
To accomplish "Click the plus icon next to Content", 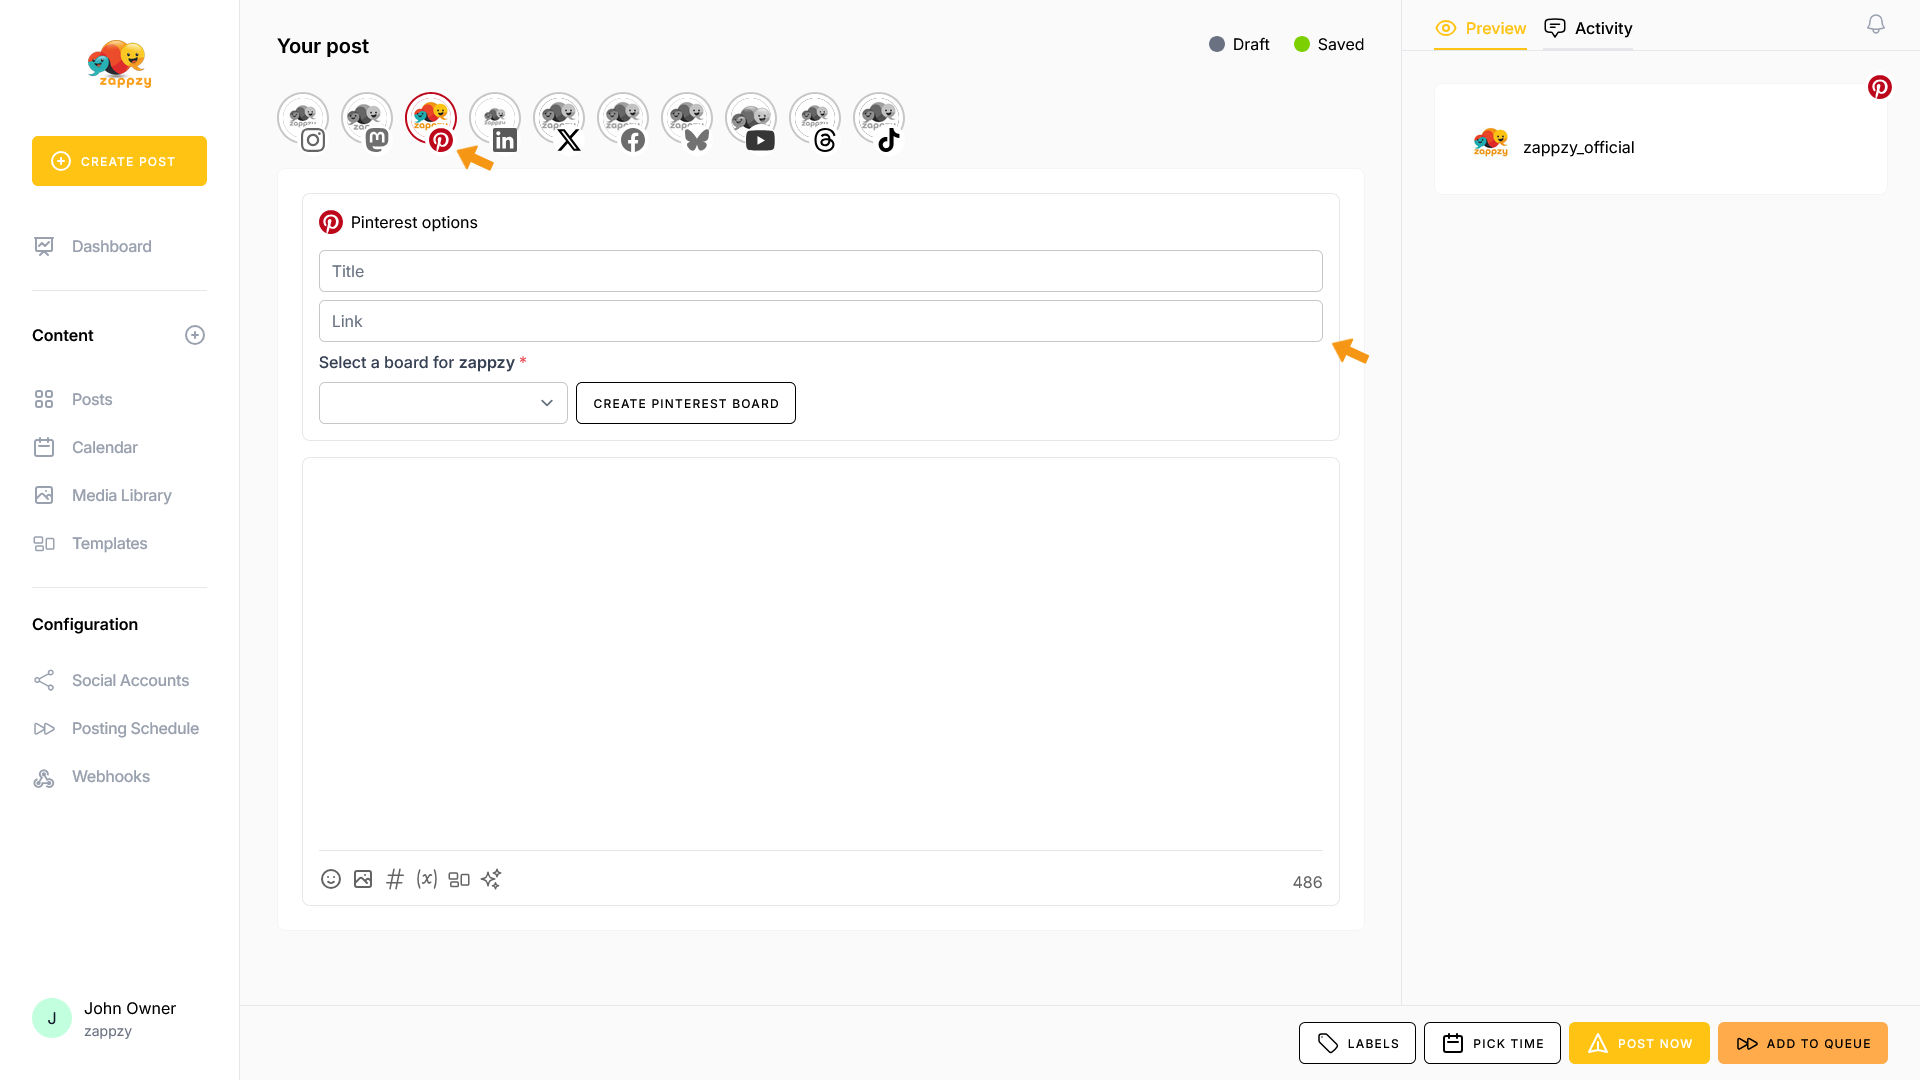I will pyautogui.click(x=195, y=335).
